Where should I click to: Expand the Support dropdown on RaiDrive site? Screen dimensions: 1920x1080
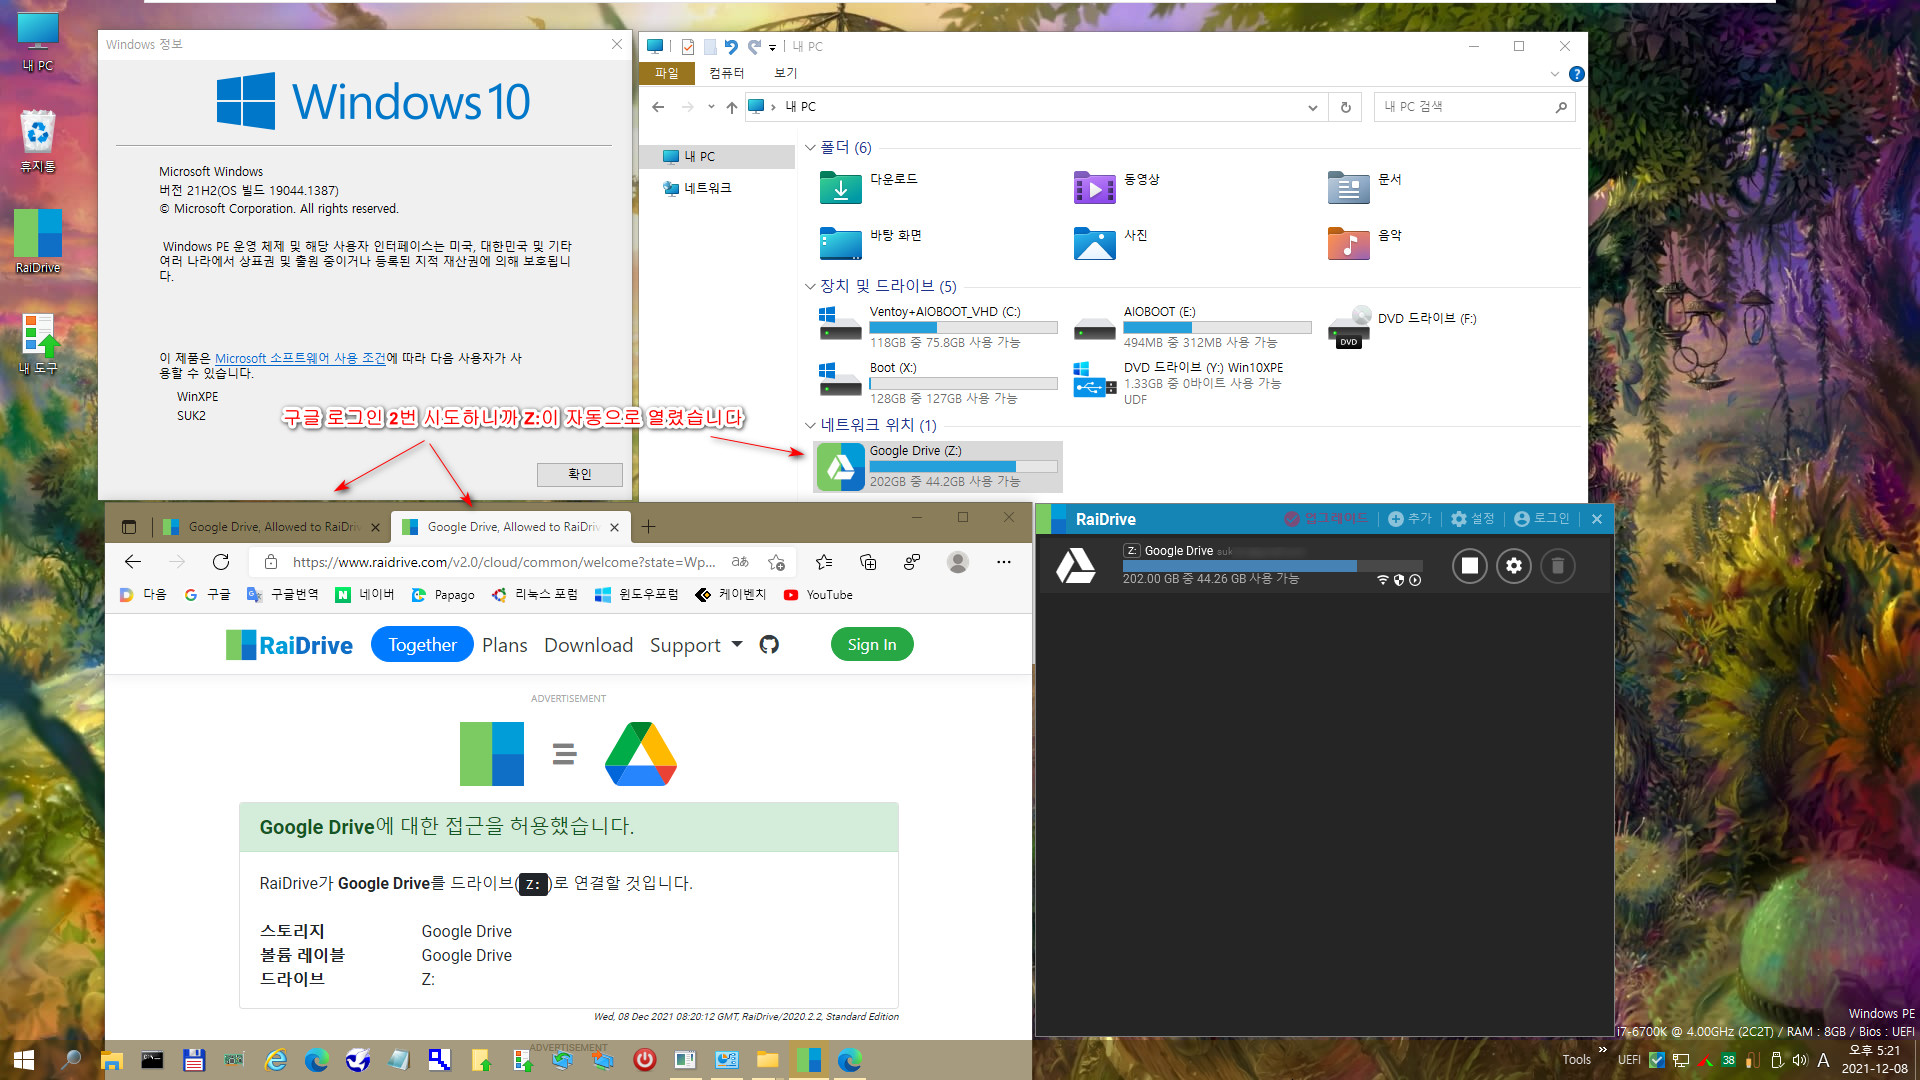click(x=696, y=645)
